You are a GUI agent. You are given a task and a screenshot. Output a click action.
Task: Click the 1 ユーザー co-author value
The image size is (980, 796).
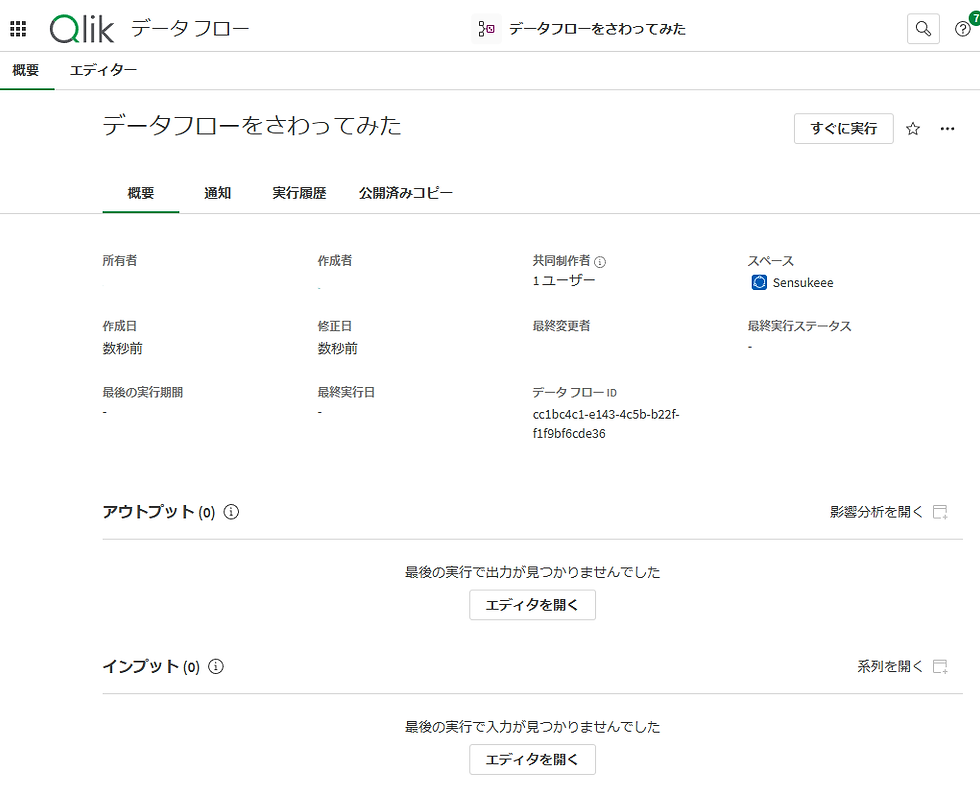pyautogui.click(x=564, y=281)
